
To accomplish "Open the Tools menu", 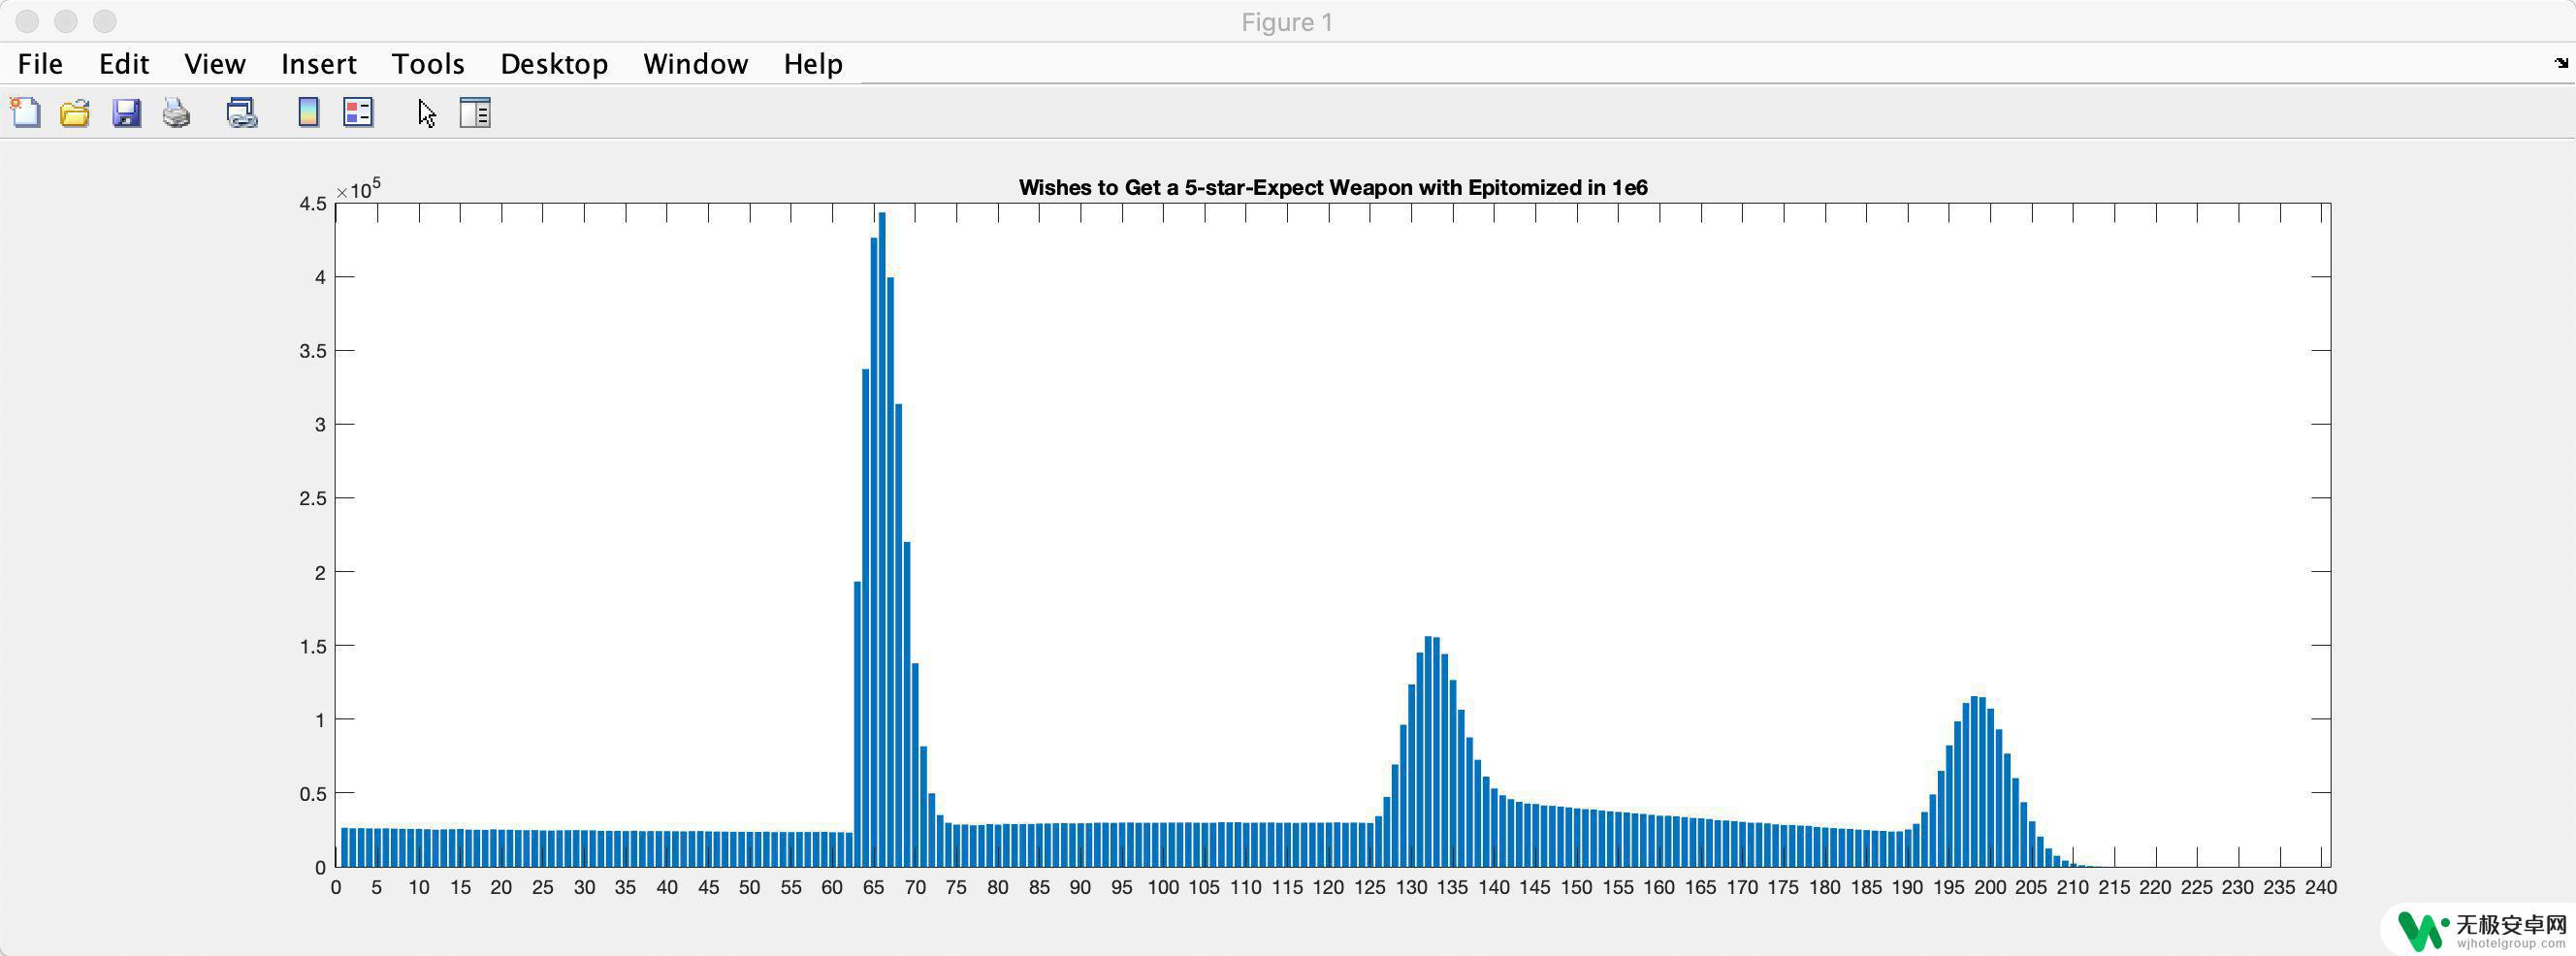I will (x=428, y=64).
